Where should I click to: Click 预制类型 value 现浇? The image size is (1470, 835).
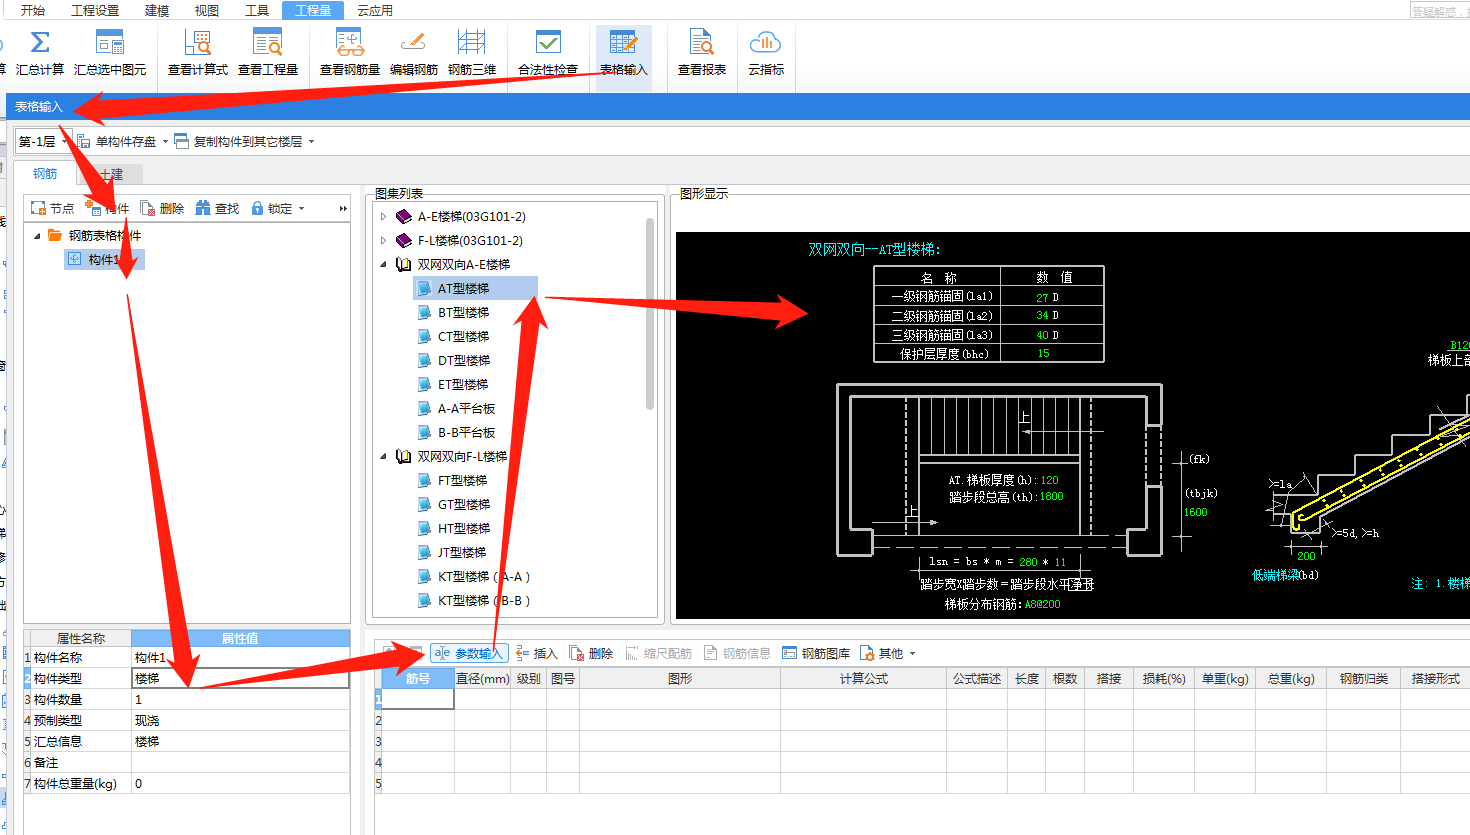tap(240, 721)
